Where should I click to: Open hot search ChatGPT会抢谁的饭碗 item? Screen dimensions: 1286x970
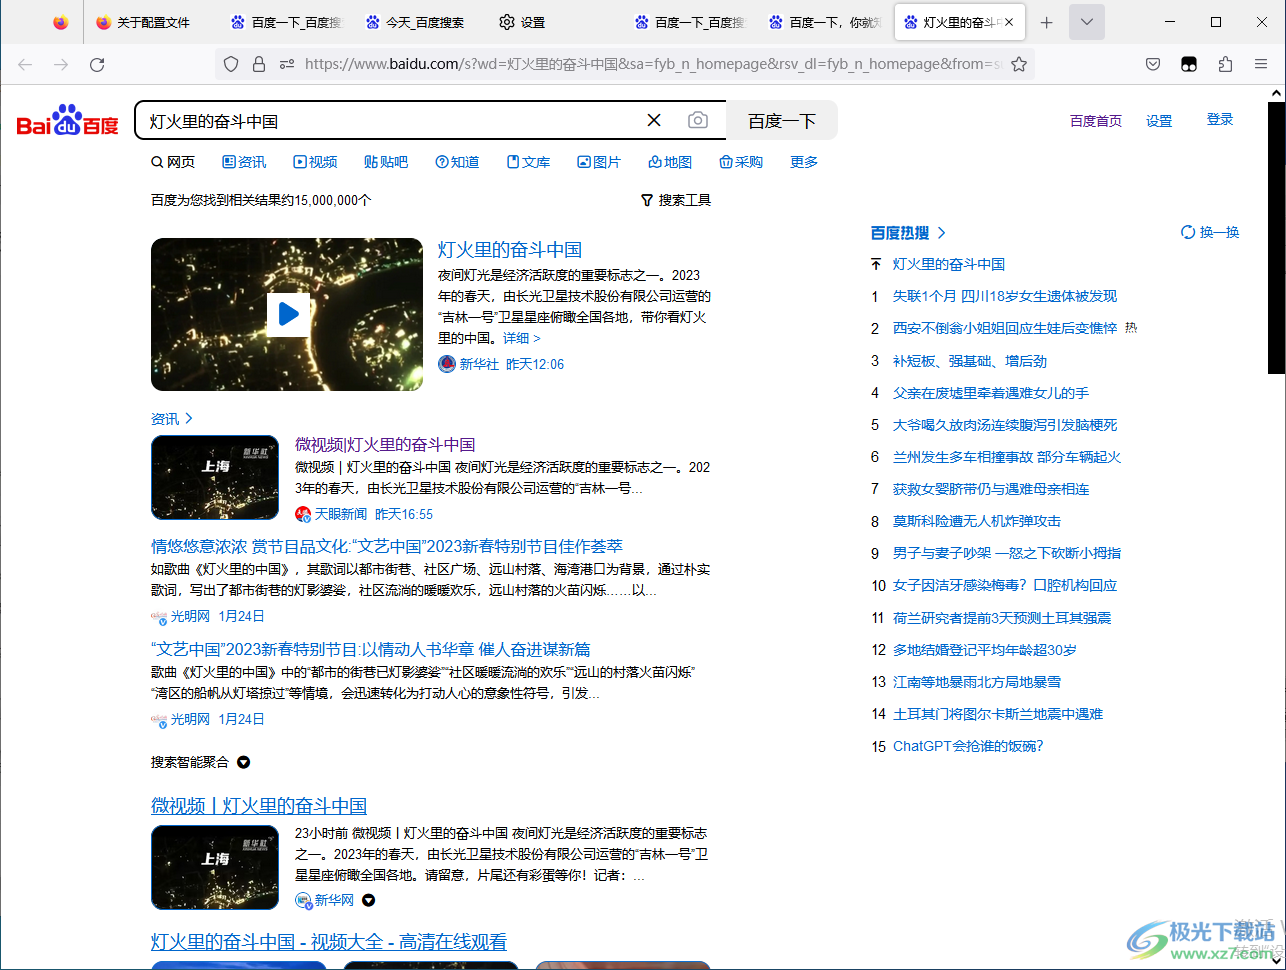click(968, 746)
